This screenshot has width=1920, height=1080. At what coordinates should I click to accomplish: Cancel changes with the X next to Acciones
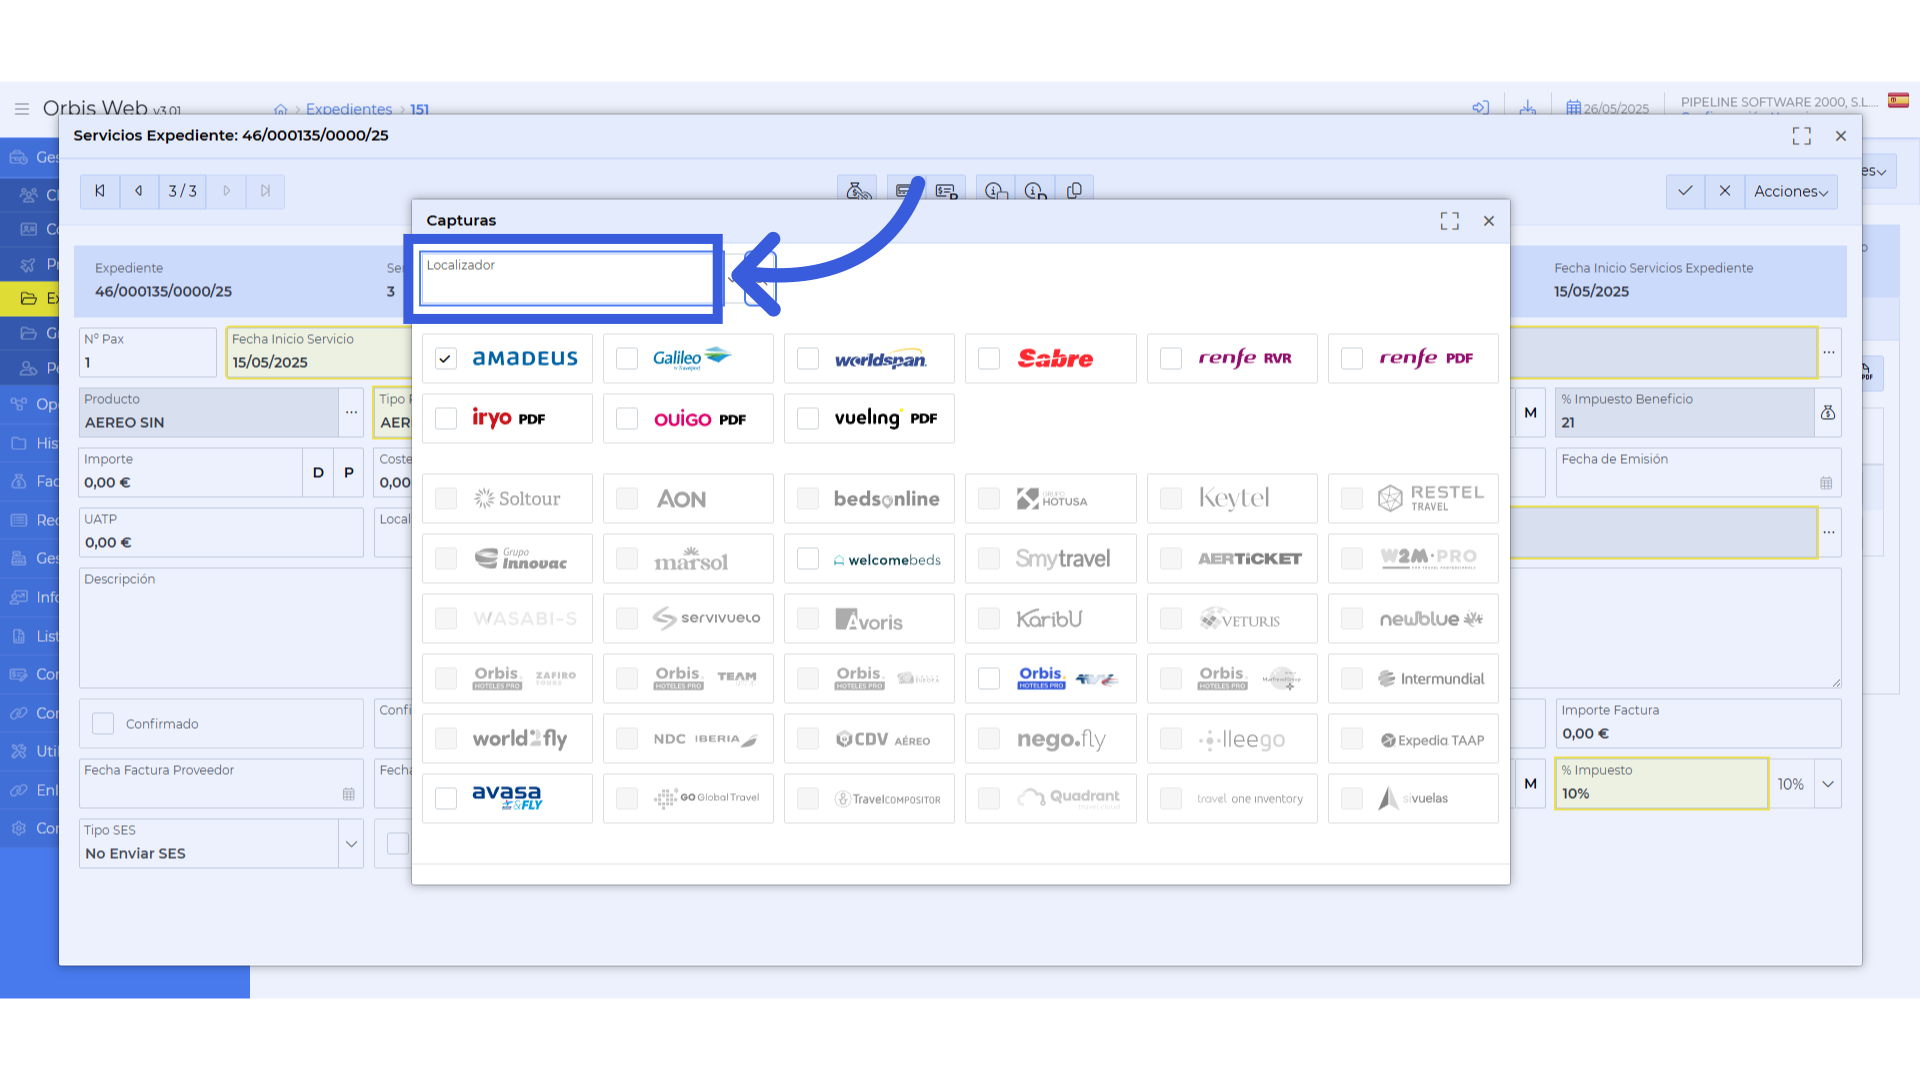tap(1725, 191)
